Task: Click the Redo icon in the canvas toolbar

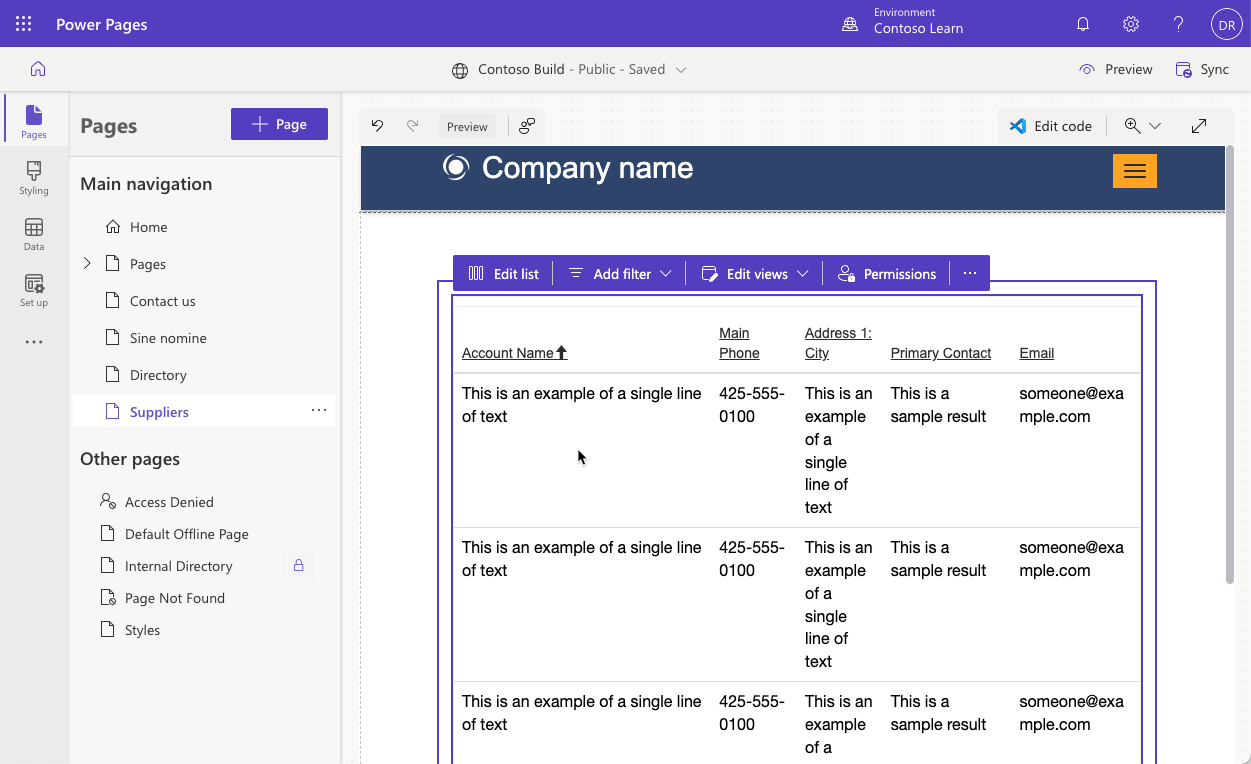Action: coord(411,125)
